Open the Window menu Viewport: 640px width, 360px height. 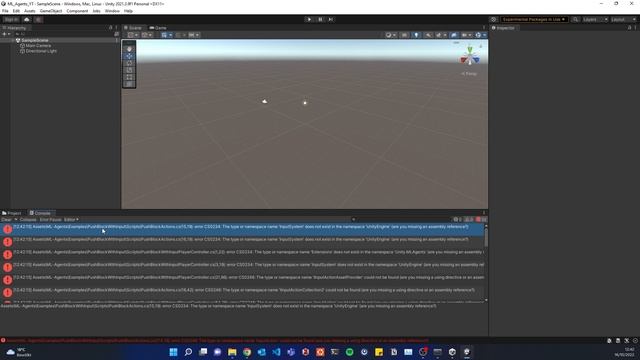[x=112, y=11]
